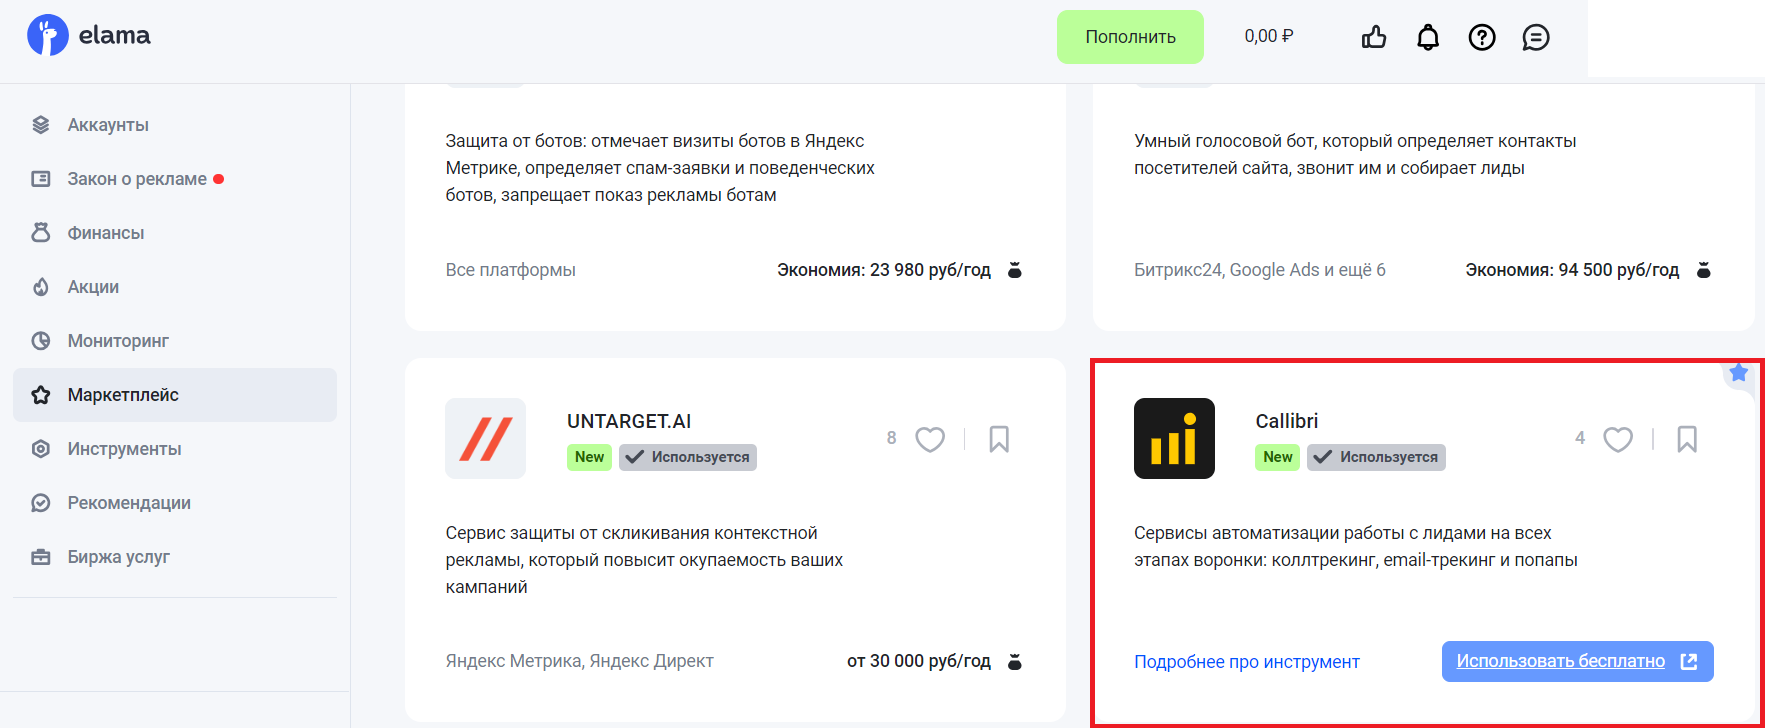Open Подробнее про инструмент link

[1246, 662]
